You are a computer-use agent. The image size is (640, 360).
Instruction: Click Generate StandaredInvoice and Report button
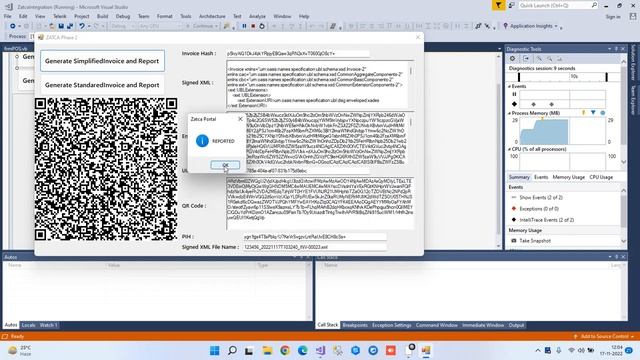102,85
